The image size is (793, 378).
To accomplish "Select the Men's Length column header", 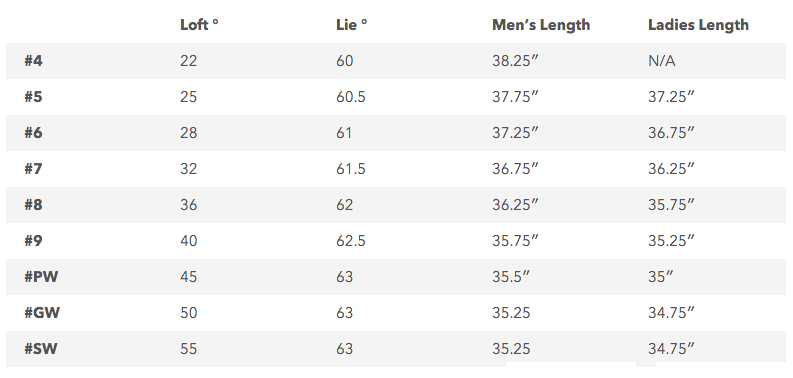I will 541,25.
